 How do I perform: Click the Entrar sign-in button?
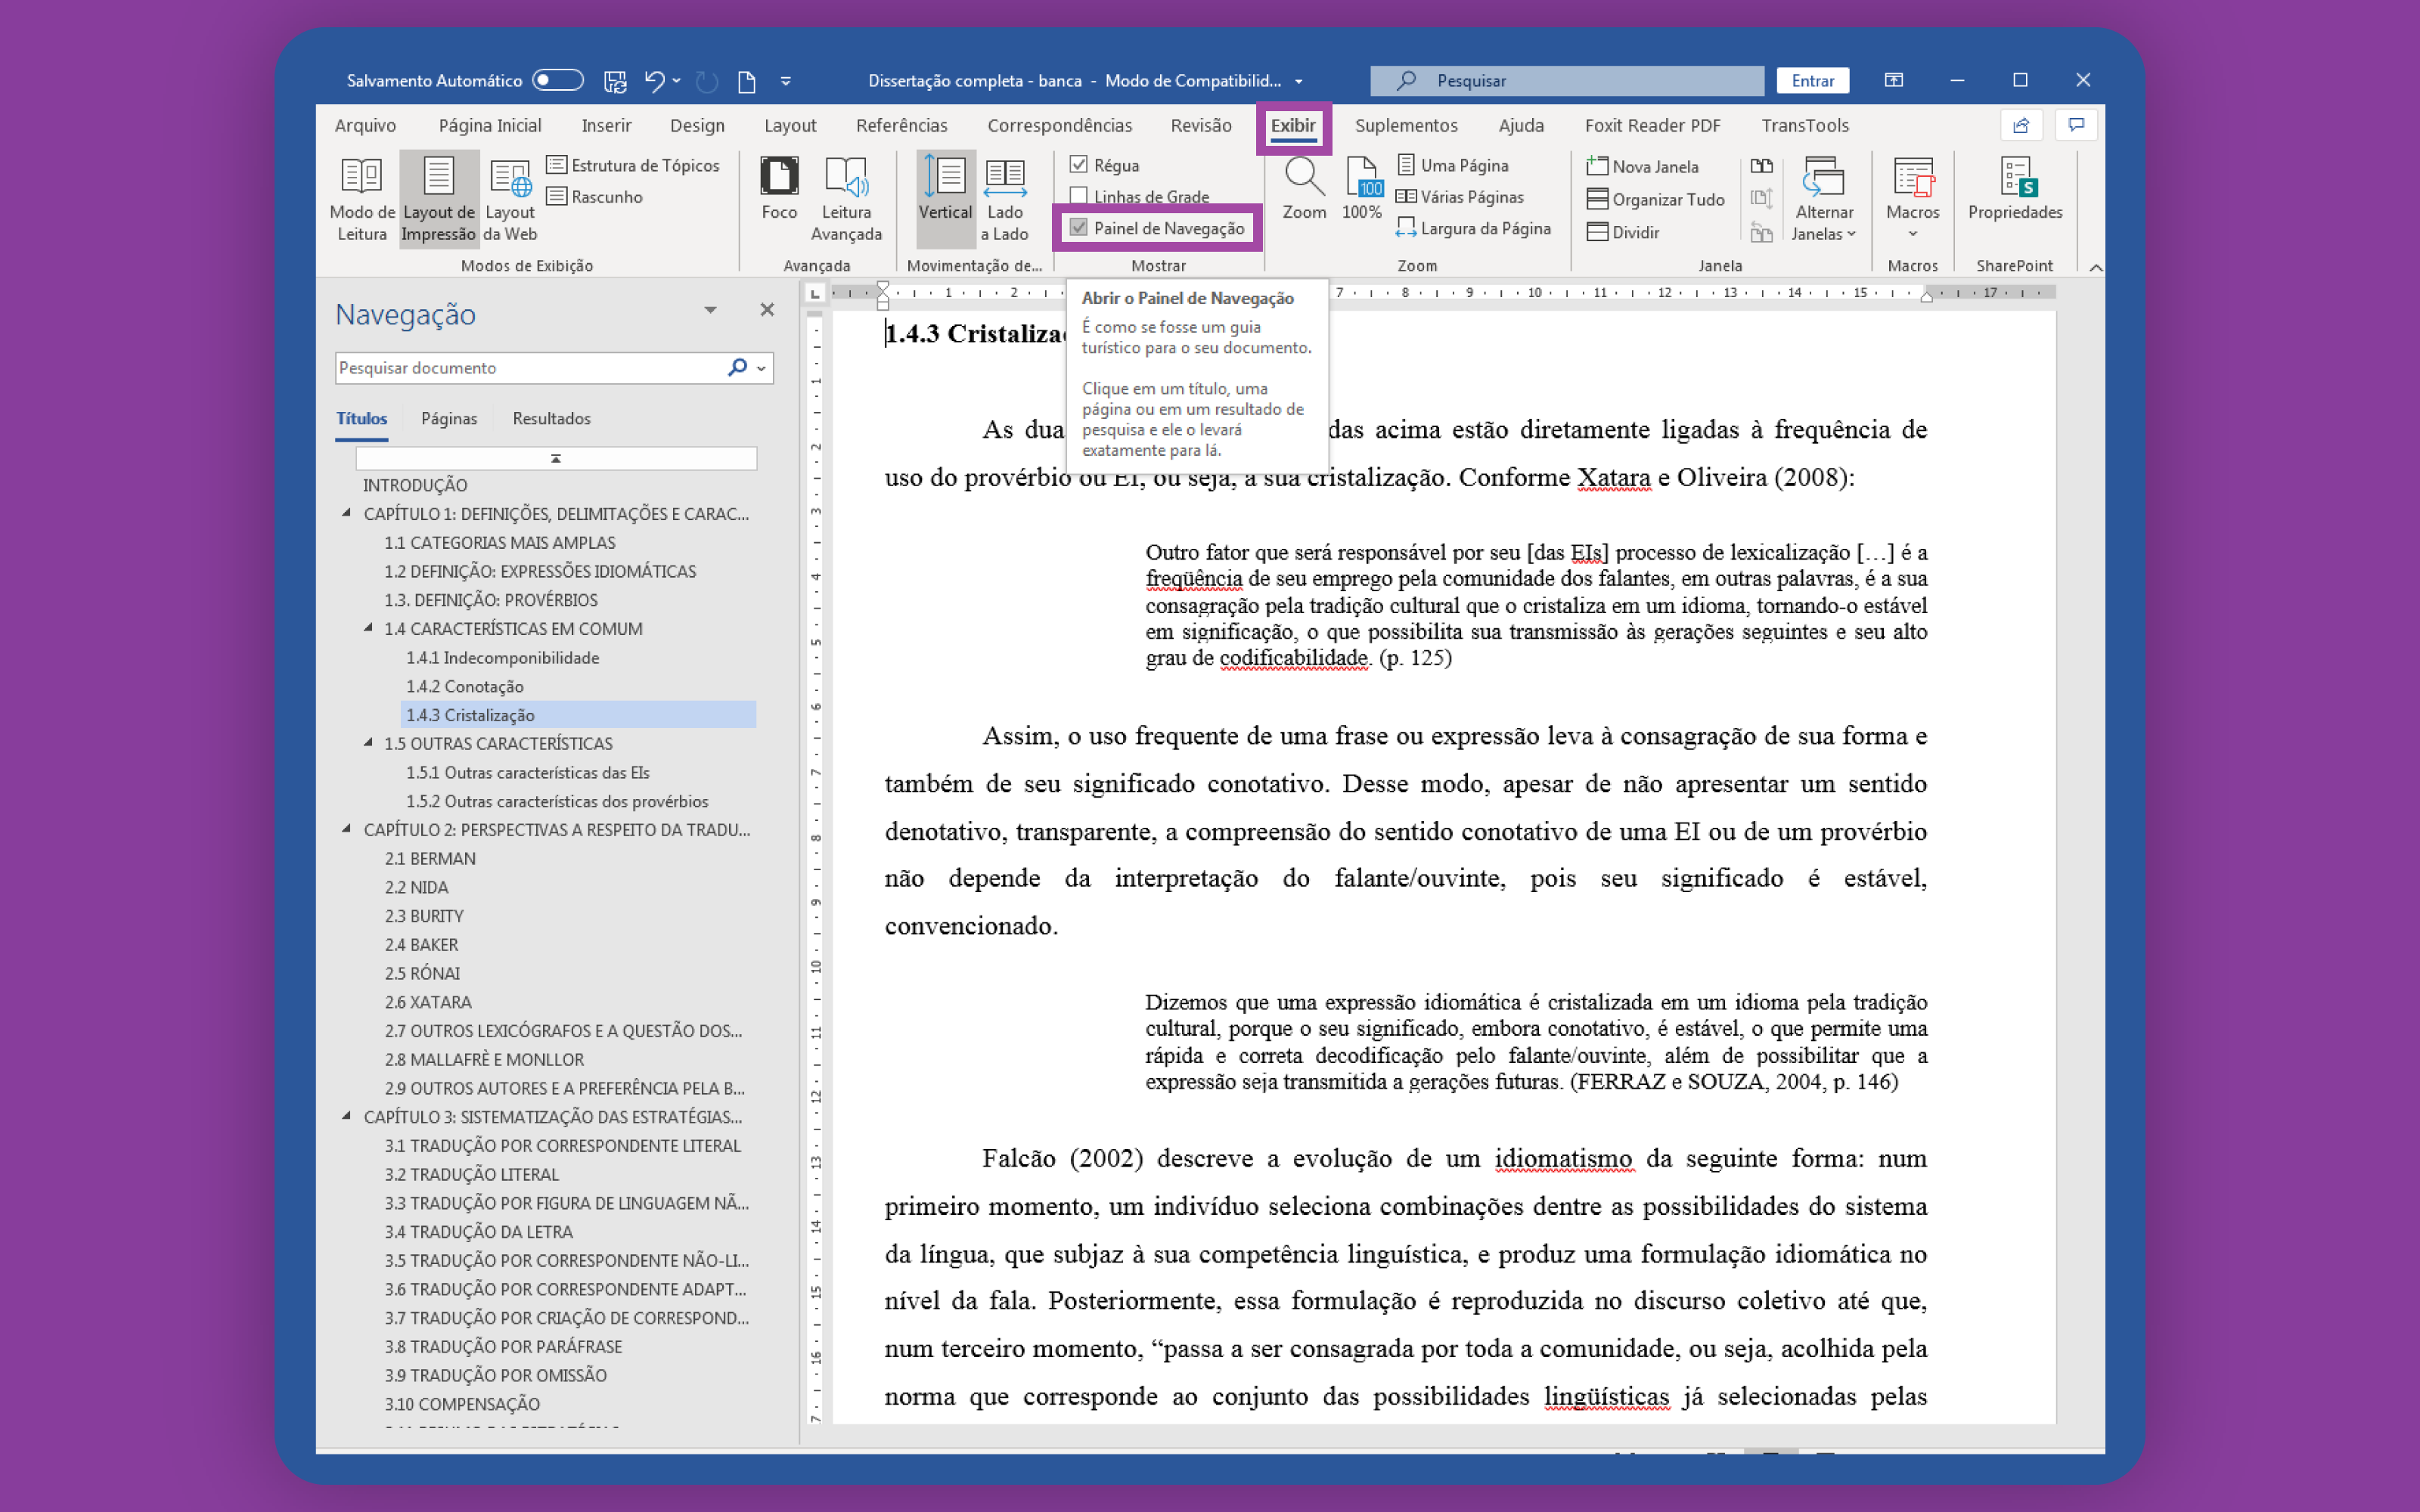(1812, 80)
